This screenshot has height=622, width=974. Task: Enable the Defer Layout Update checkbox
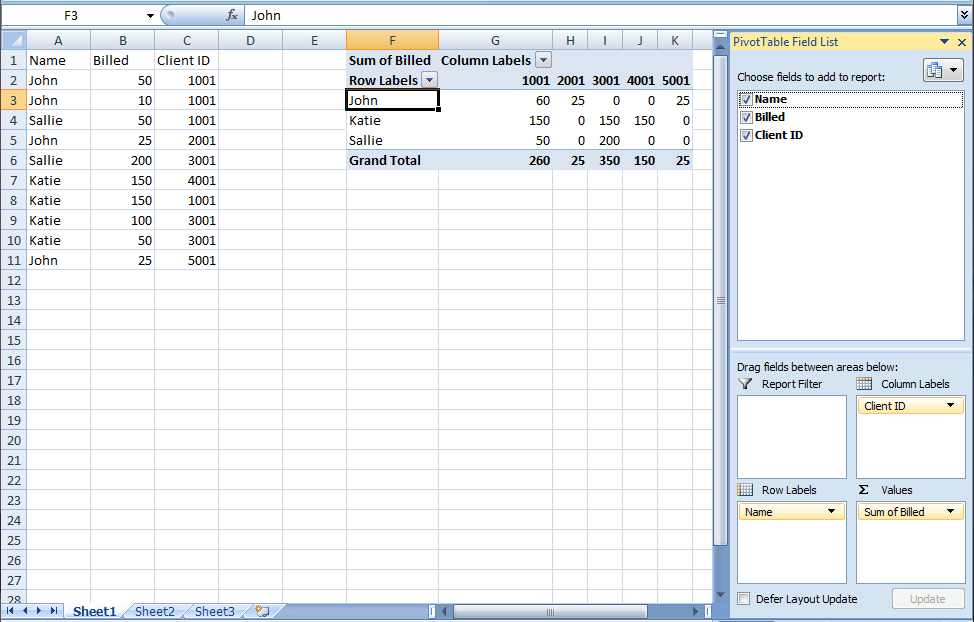point(744,599)
